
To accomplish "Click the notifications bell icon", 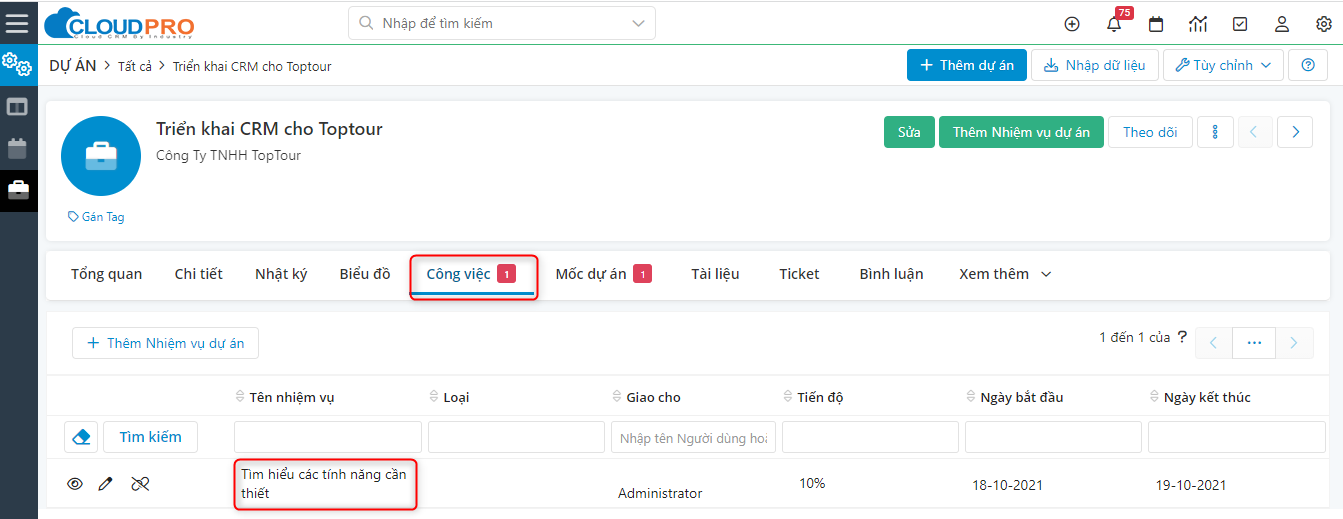I will tap(1114, 24).
